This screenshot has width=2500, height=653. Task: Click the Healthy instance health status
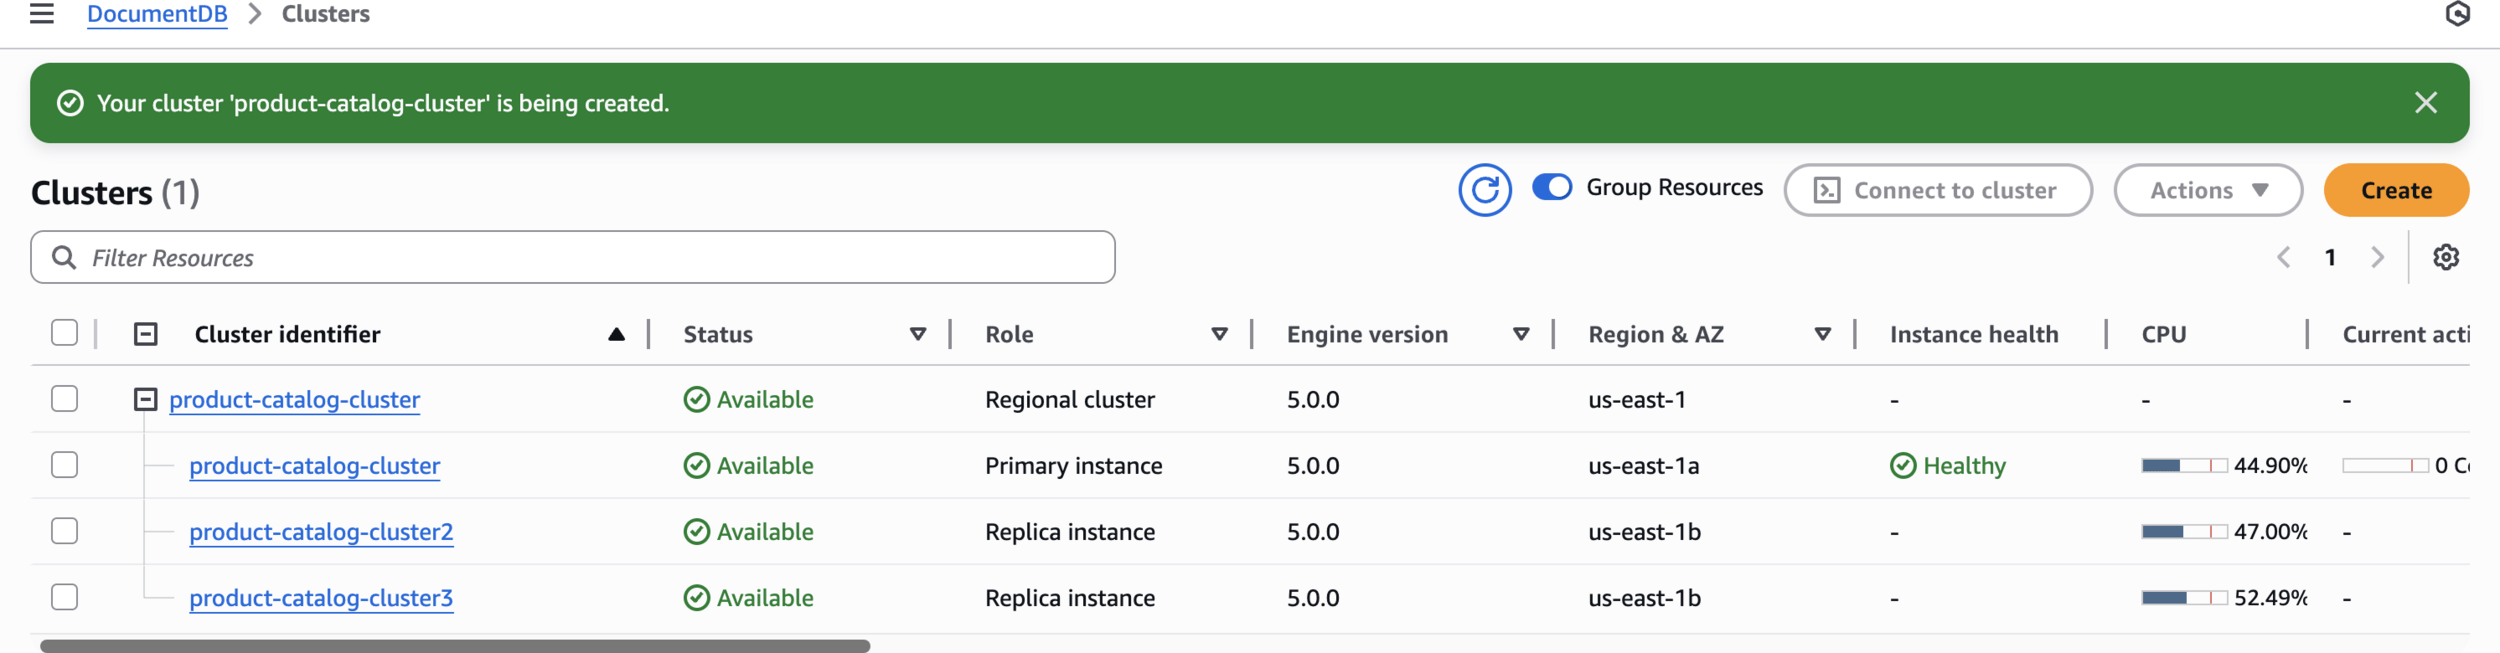(1948, 465)
